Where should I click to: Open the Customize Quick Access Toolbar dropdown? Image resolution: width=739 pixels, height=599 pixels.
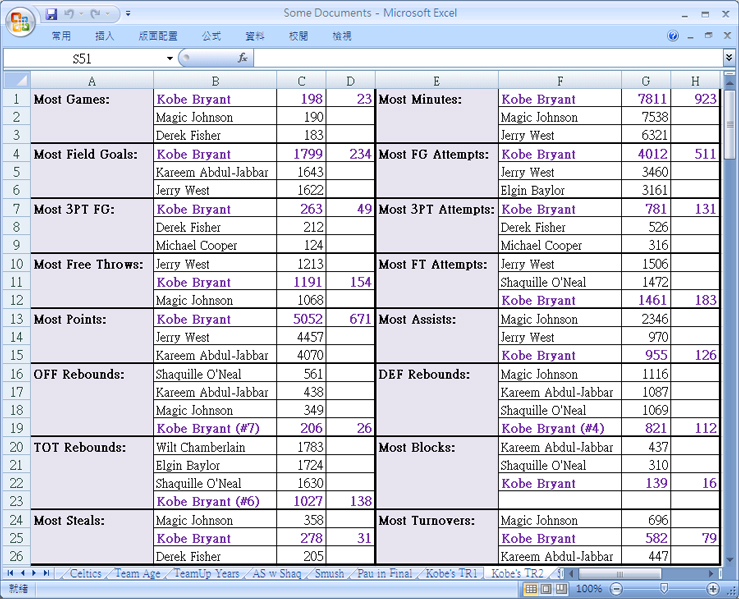128,14
